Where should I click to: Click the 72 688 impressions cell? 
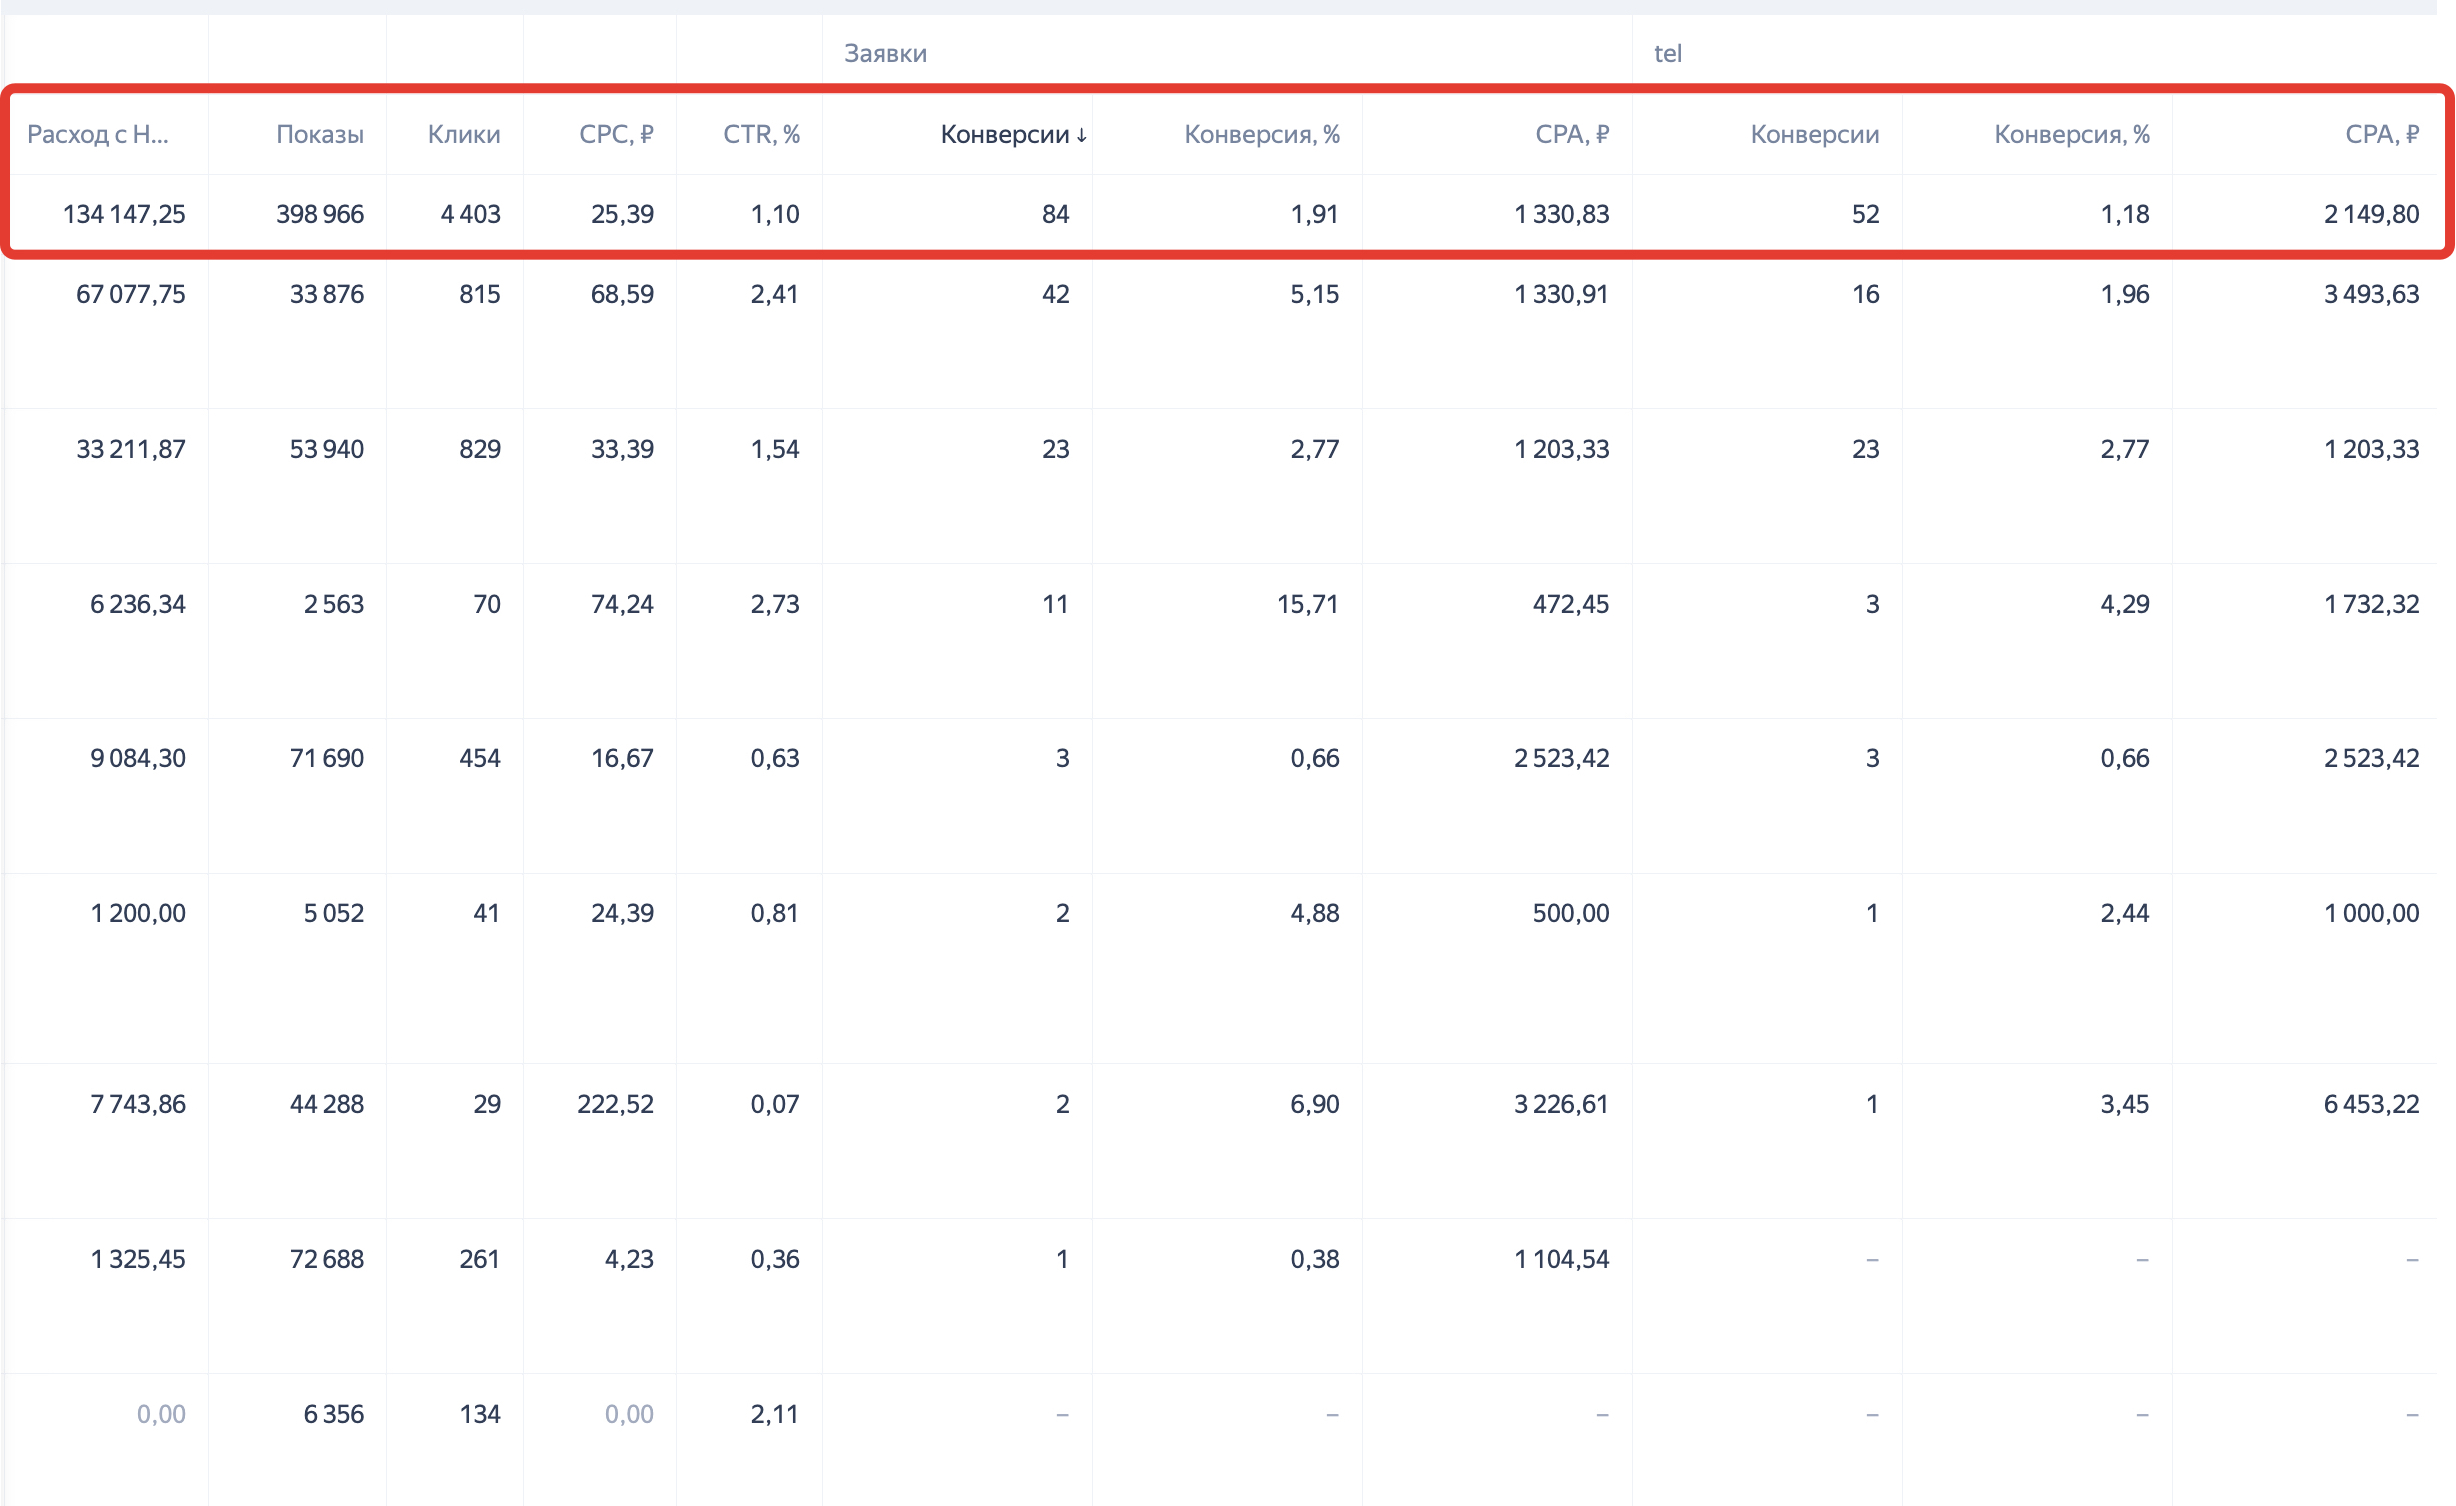pyautogui.click(x=326, y=1259)
